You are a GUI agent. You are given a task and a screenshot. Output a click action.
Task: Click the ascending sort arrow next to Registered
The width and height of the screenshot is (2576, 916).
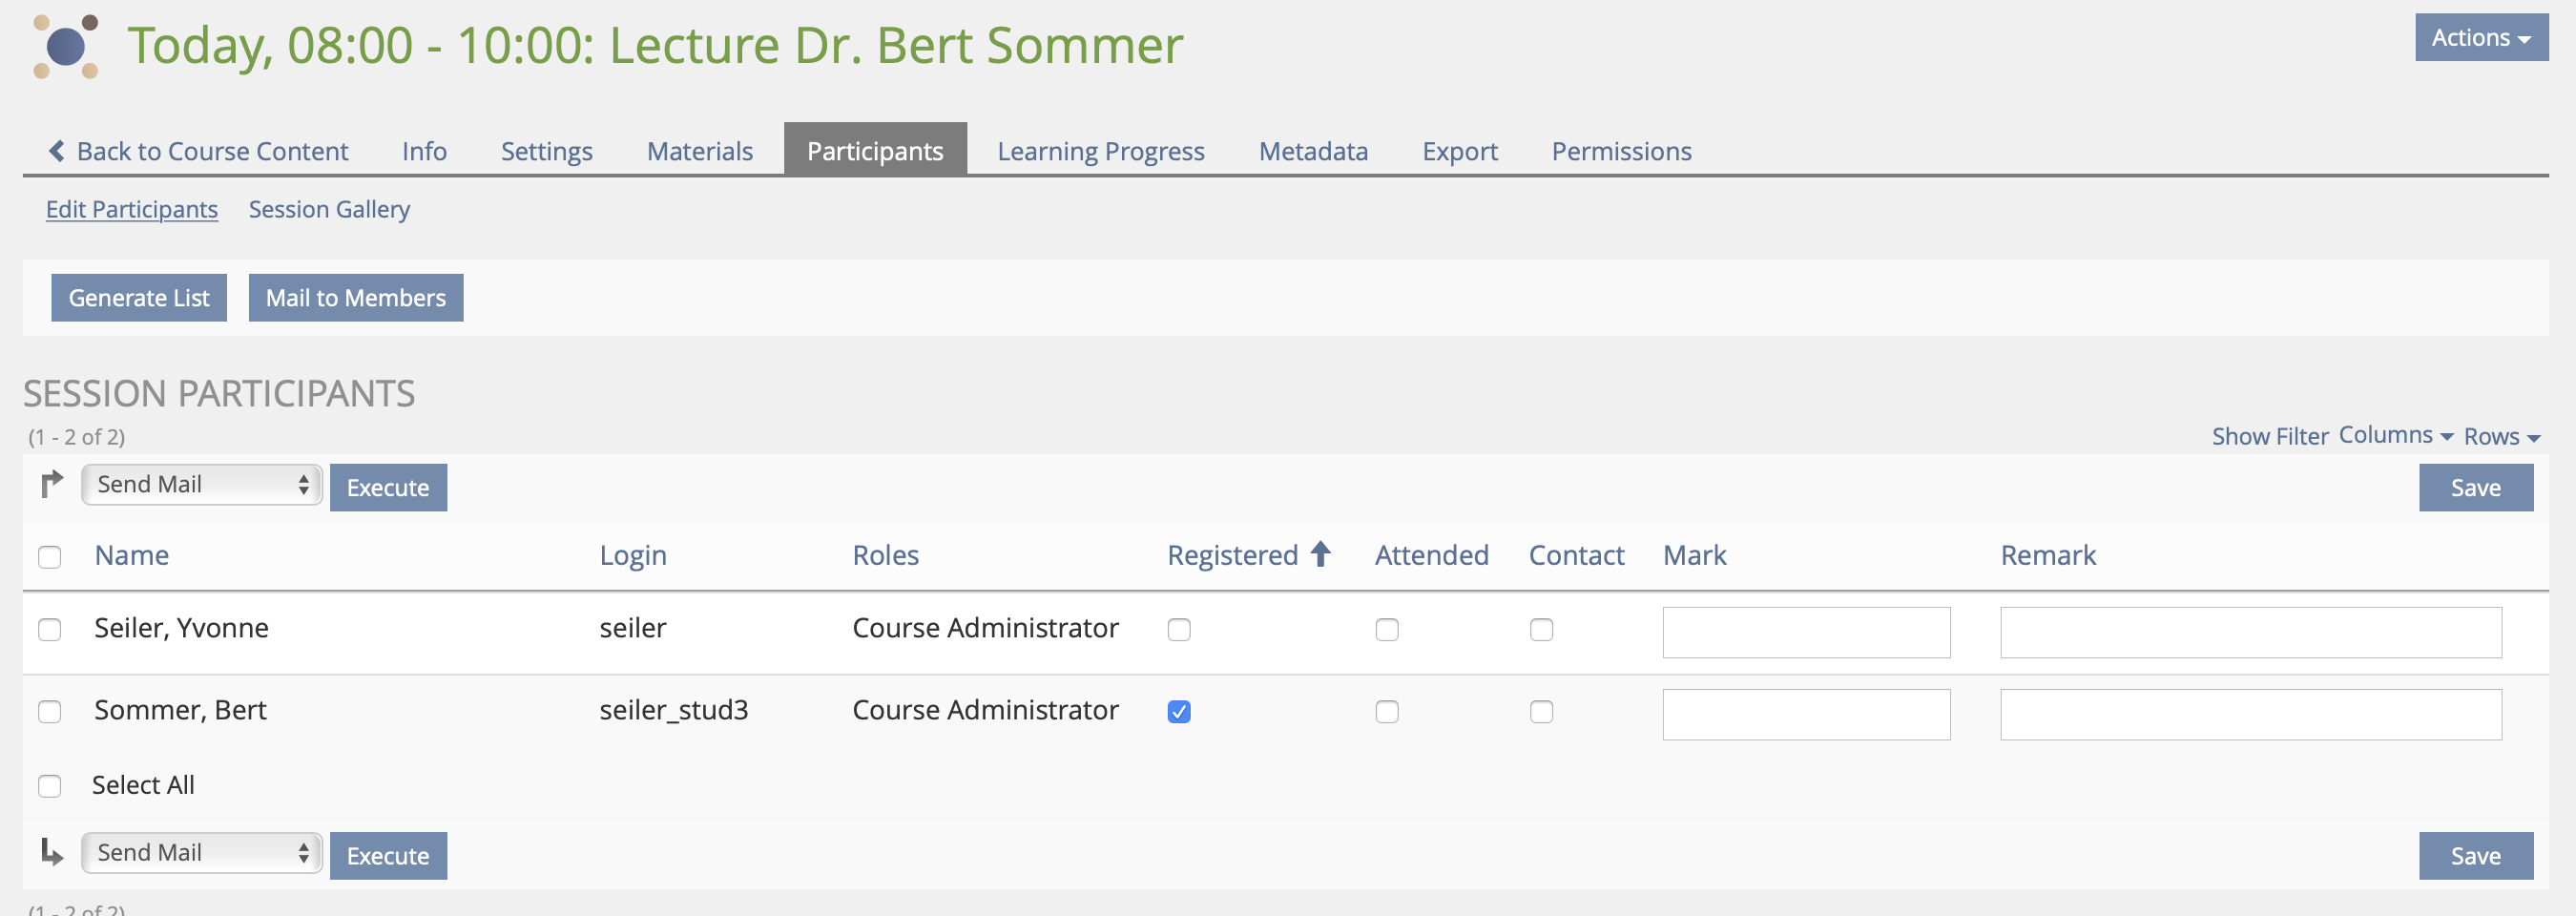point(1320,554)
